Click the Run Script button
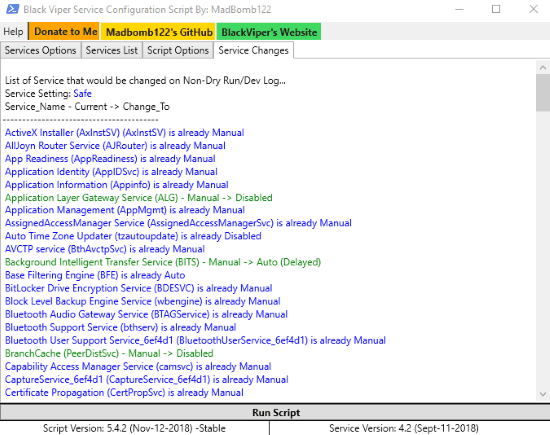The height and width of the screenshot is (435, 550). click(x=275, y=412)
